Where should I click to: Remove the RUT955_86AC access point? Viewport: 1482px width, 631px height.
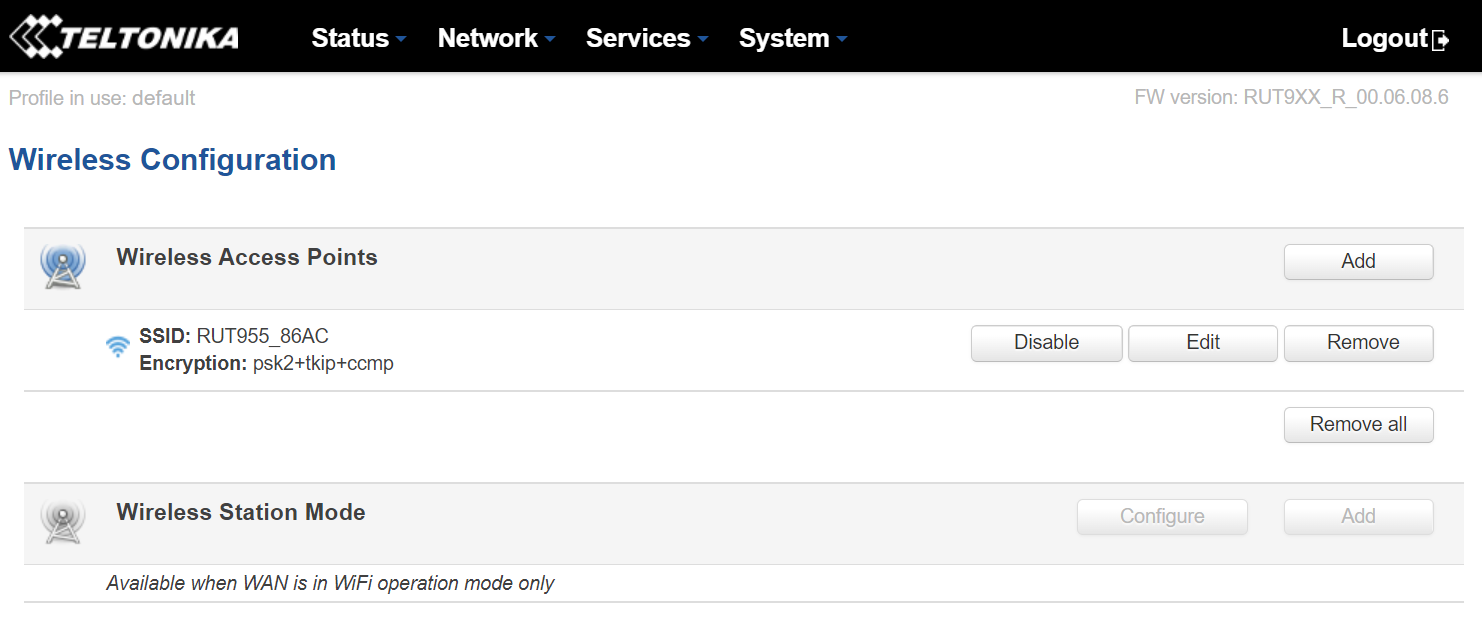[x=1358, y=343]
